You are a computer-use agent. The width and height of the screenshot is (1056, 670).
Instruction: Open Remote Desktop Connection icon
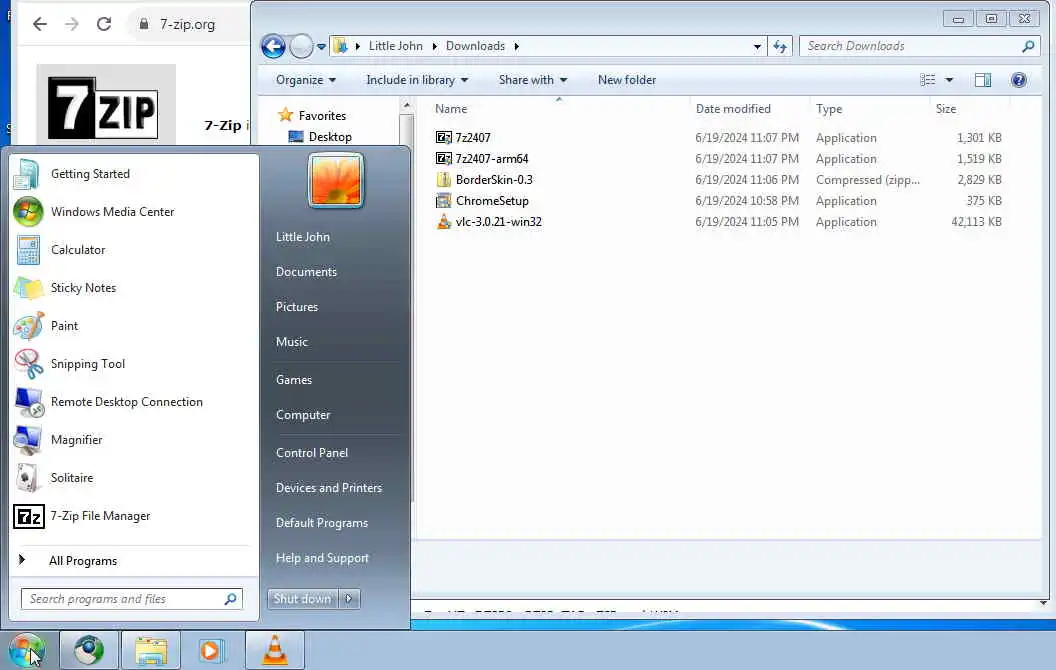tap(28, 402)
